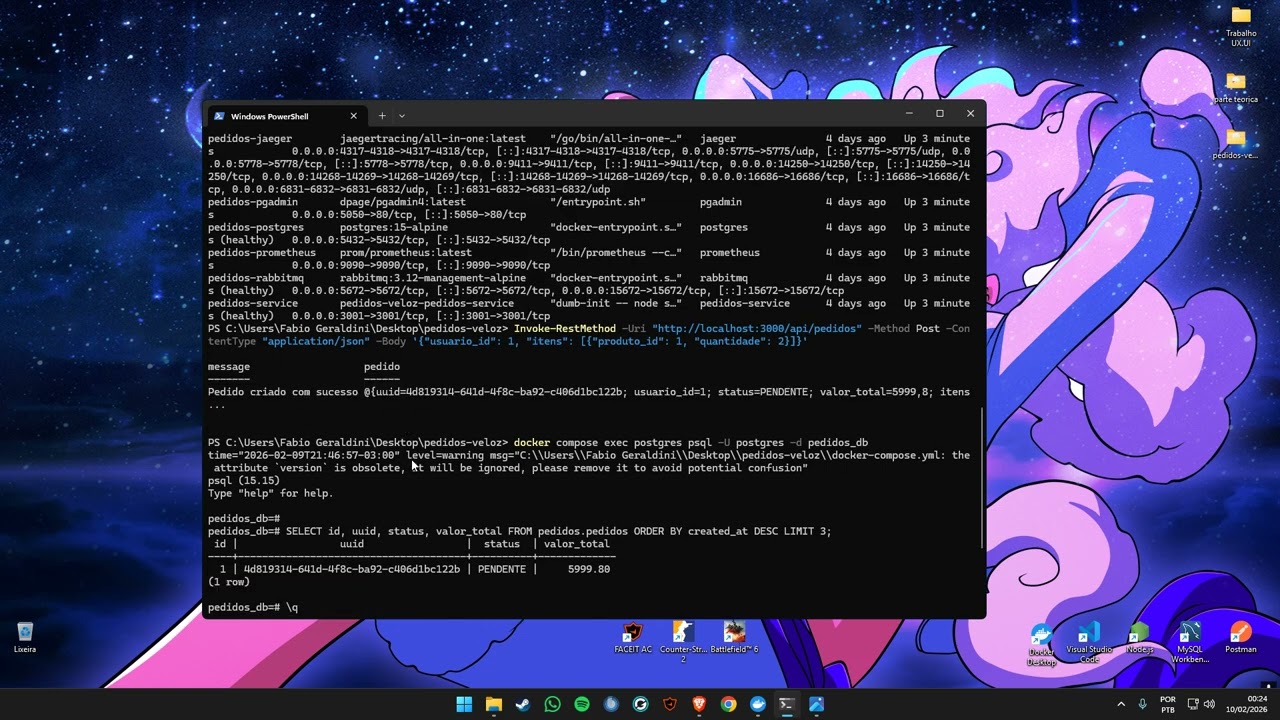Open volume control in the system tray
The width and height of the screenshot is (1280, 720).
point(1209,704)
